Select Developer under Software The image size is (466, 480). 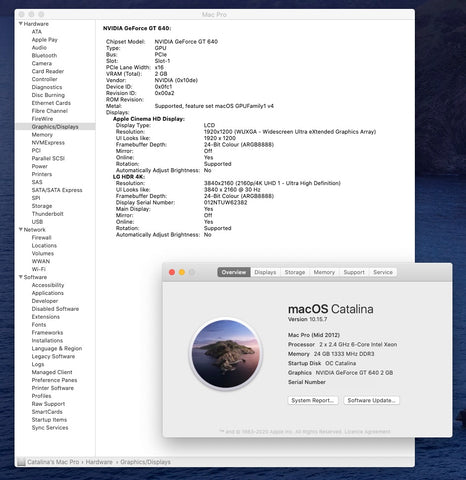click(x=45, y=301)
